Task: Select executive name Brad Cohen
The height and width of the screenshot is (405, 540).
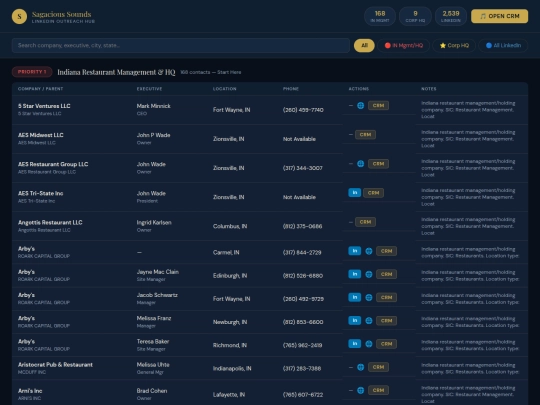Action: (152, 391)
